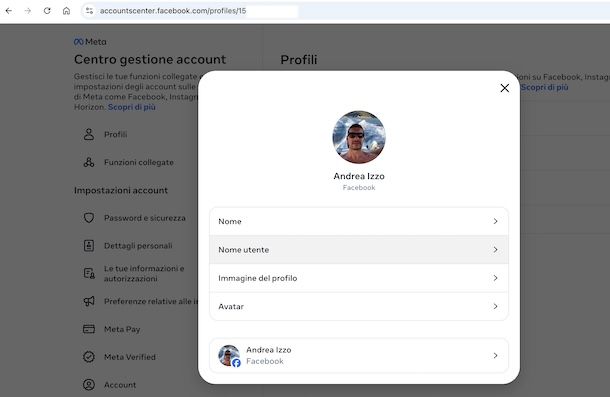Open Immagine del profilo row
Screen dimensions: 610x397
(359, 278)
